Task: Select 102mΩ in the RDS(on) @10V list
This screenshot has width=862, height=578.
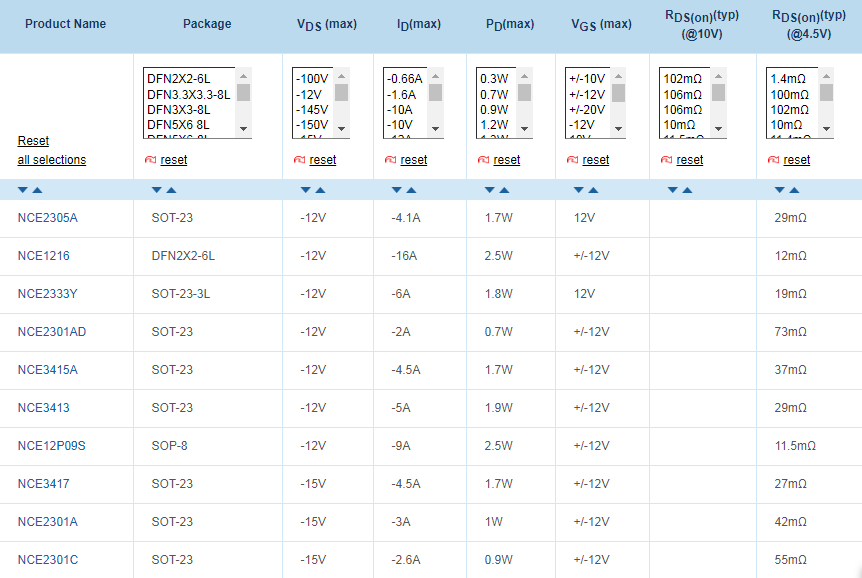Action: (683, 79)
